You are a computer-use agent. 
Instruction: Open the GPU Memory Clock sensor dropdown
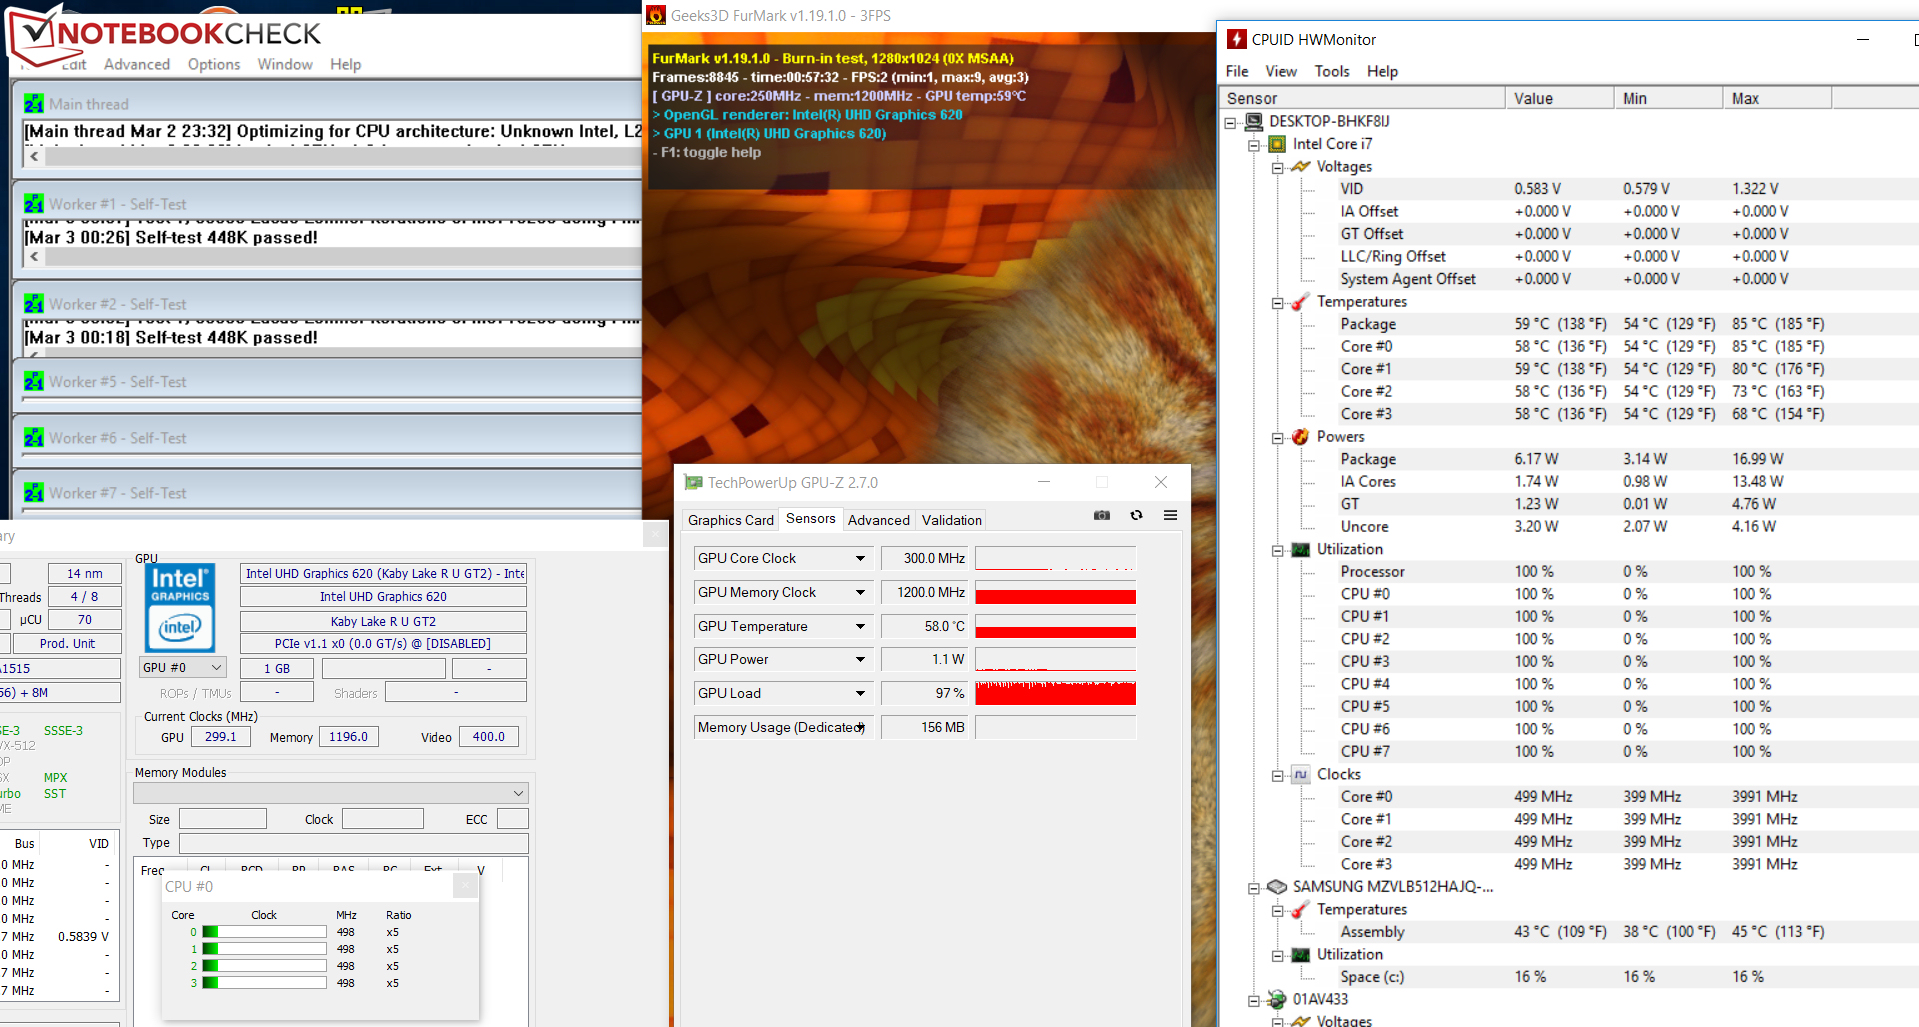point(860,592)
